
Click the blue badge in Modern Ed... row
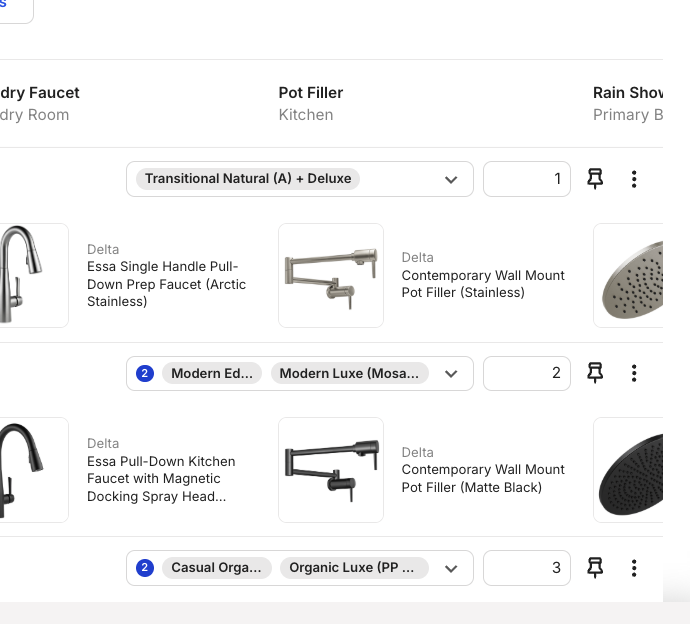click(145, 374)
